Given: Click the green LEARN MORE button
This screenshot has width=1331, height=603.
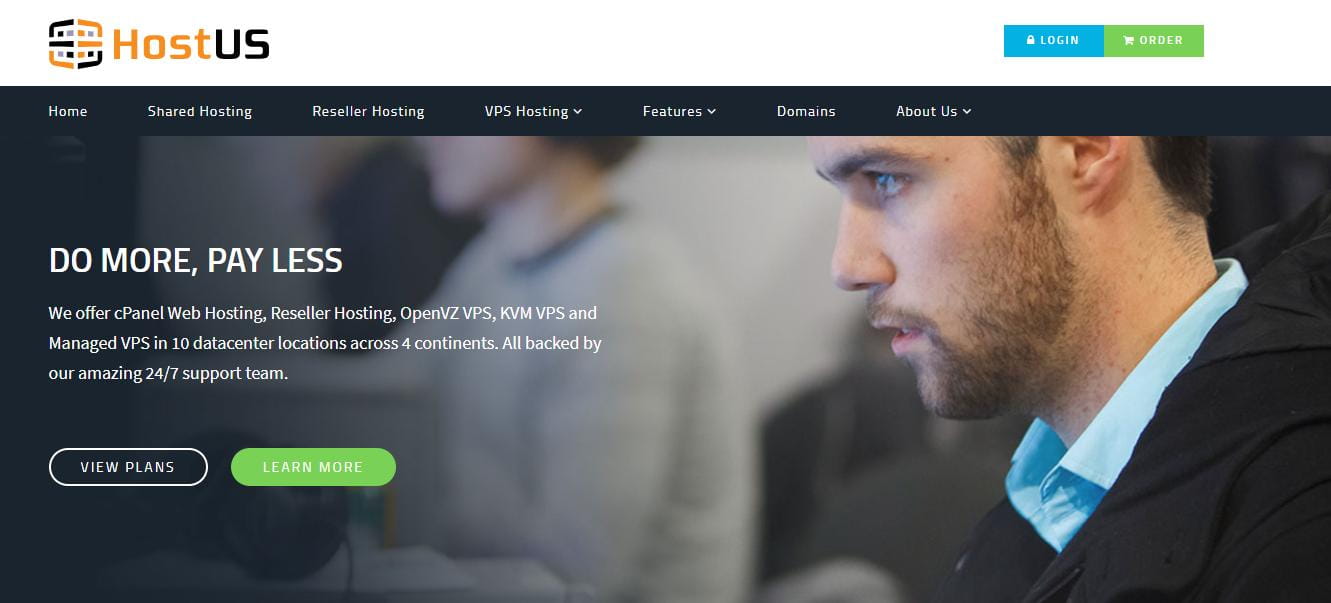Looking at the screenshot, I should tap(313, 467).
